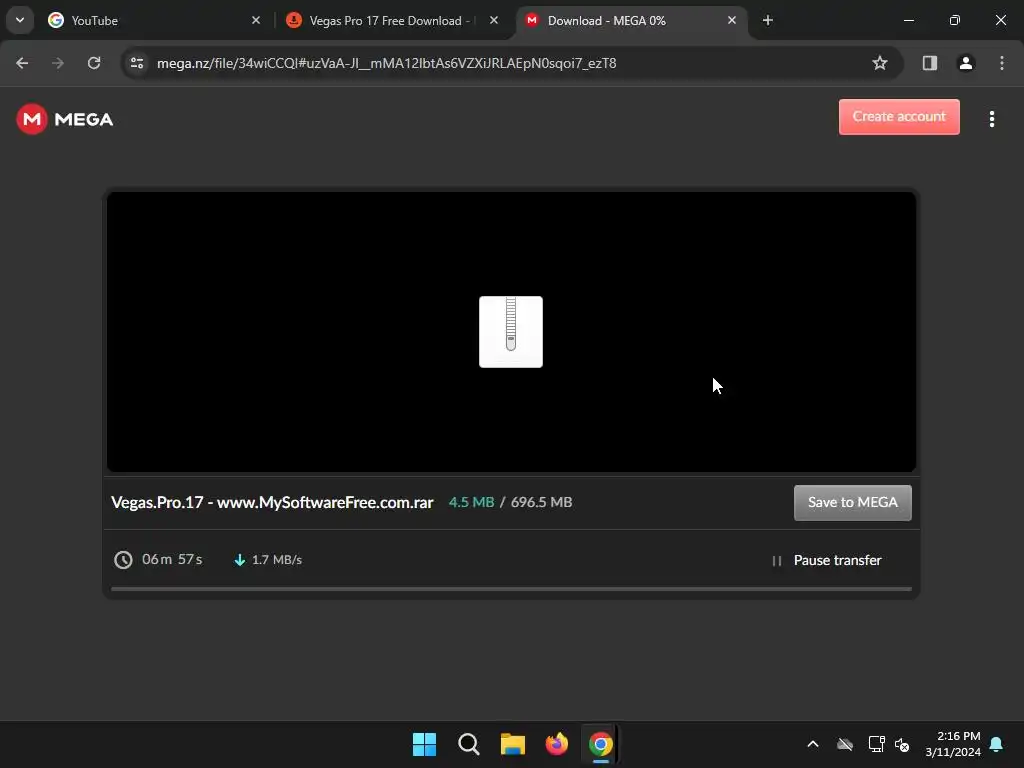This screenshot has width=1024, height=768.
Task: Open the clock and date panel
Action: (x=953, y=744)
